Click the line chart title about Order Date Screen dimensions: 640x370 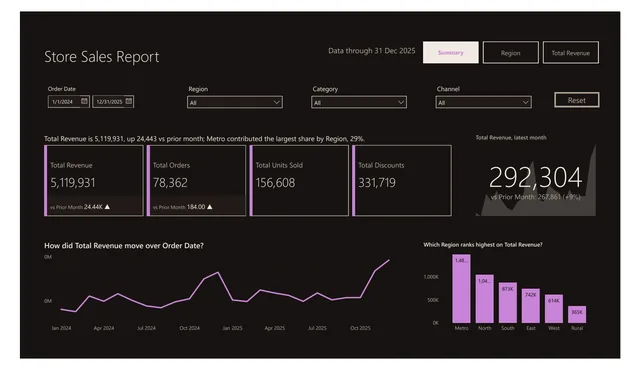click(124, 246)
